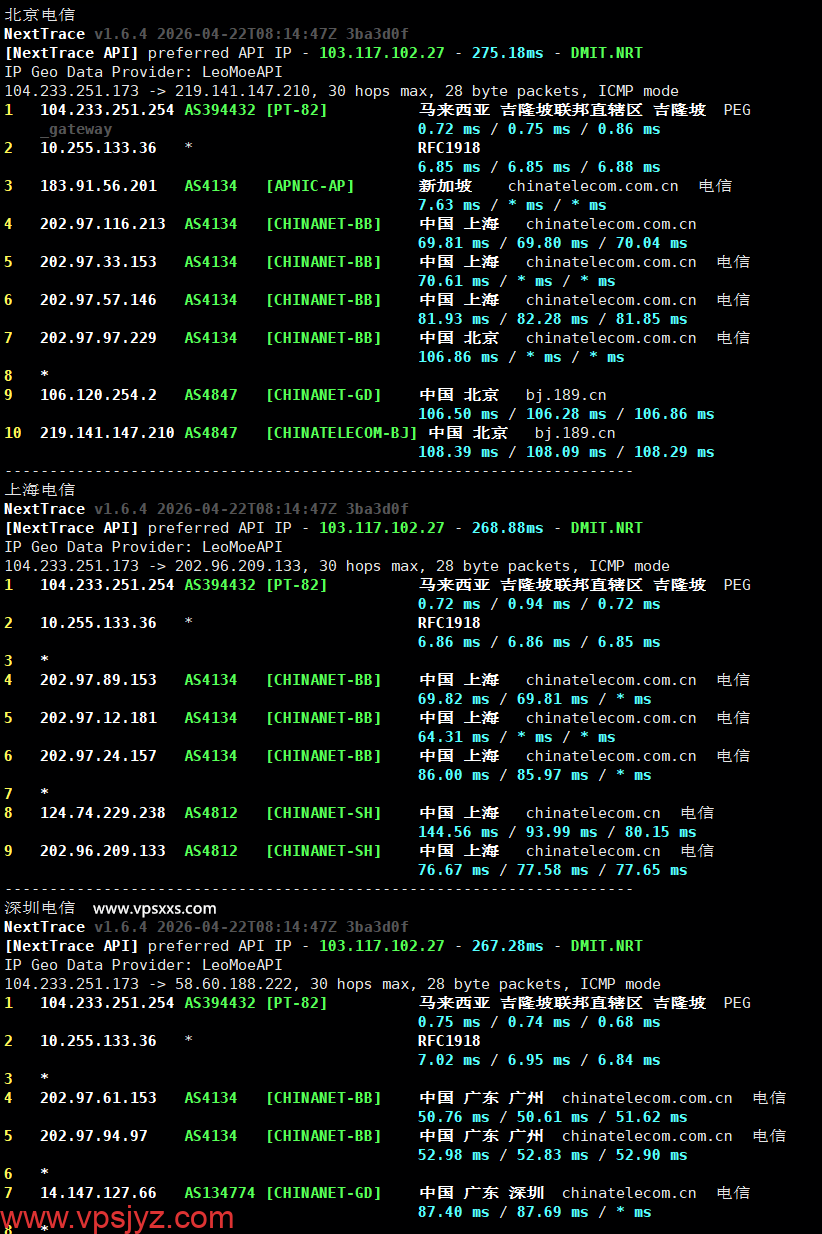Viewport: 822px width, 1234px height.
Task: Click the '深圳电信' section heading
Action: tap(40, 908)
